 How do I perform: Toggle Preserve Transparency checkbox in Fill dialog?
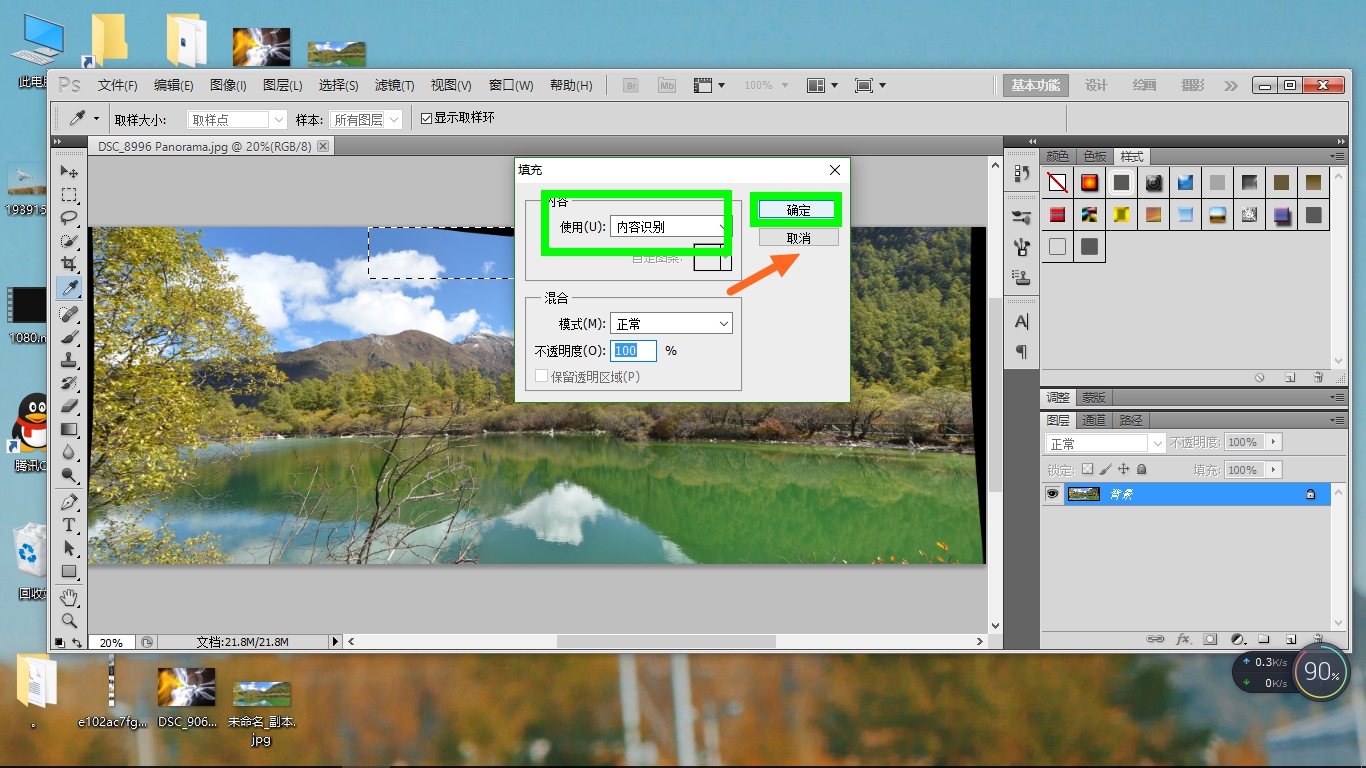[x=542, y=376]
